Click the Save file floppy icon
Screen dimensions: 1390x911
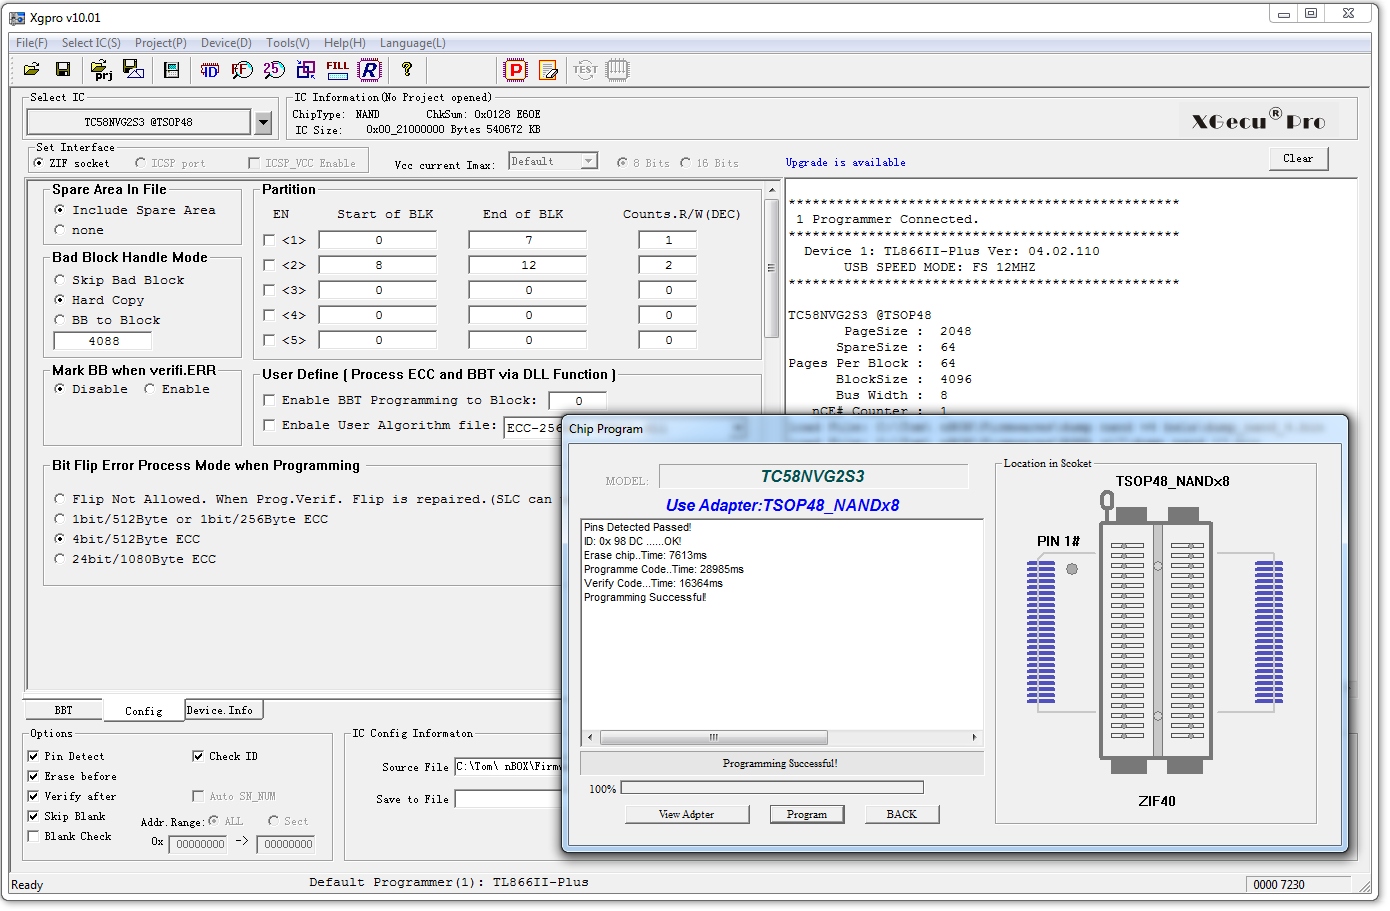point(63,69)
